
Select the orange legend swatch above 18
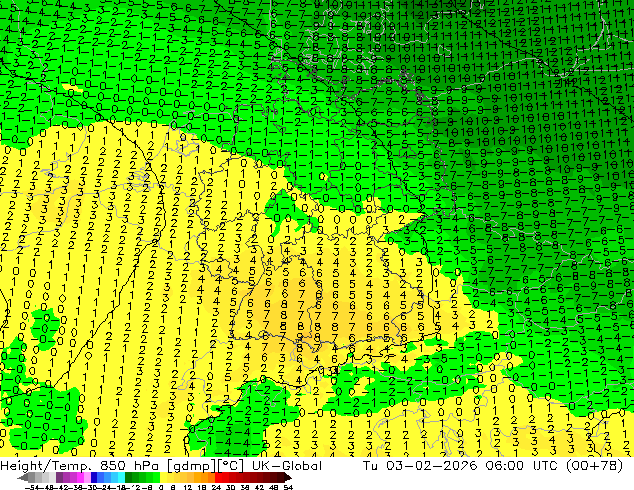point(205,478)
